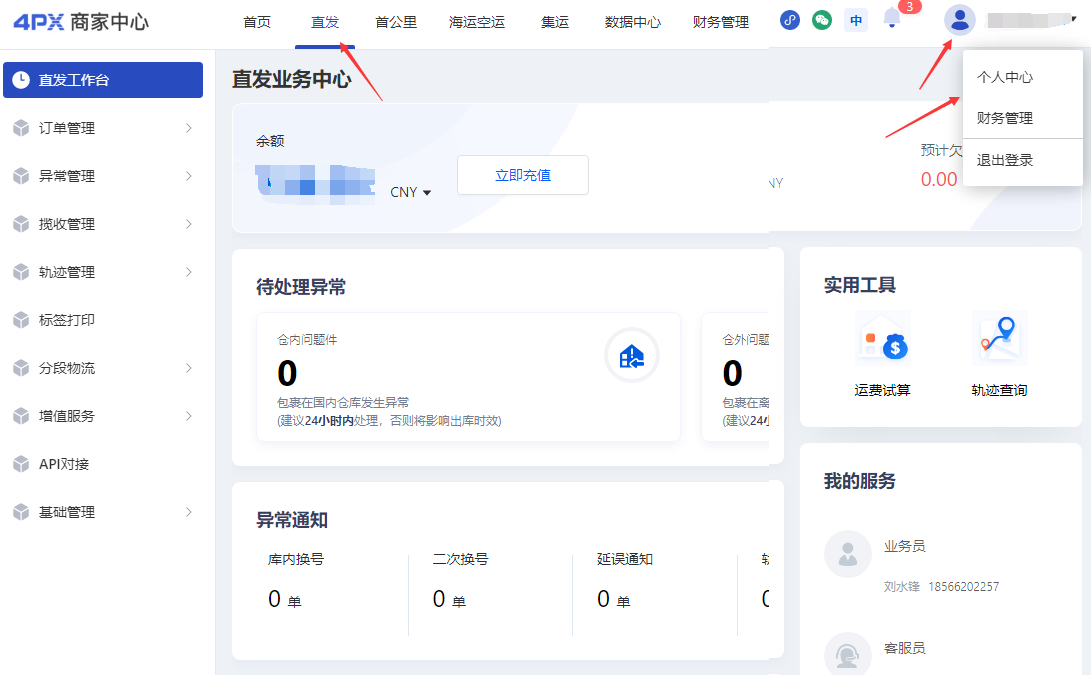Select 直发工作台 in the sidebar
Screen dimensions: 1091x675
103,80
